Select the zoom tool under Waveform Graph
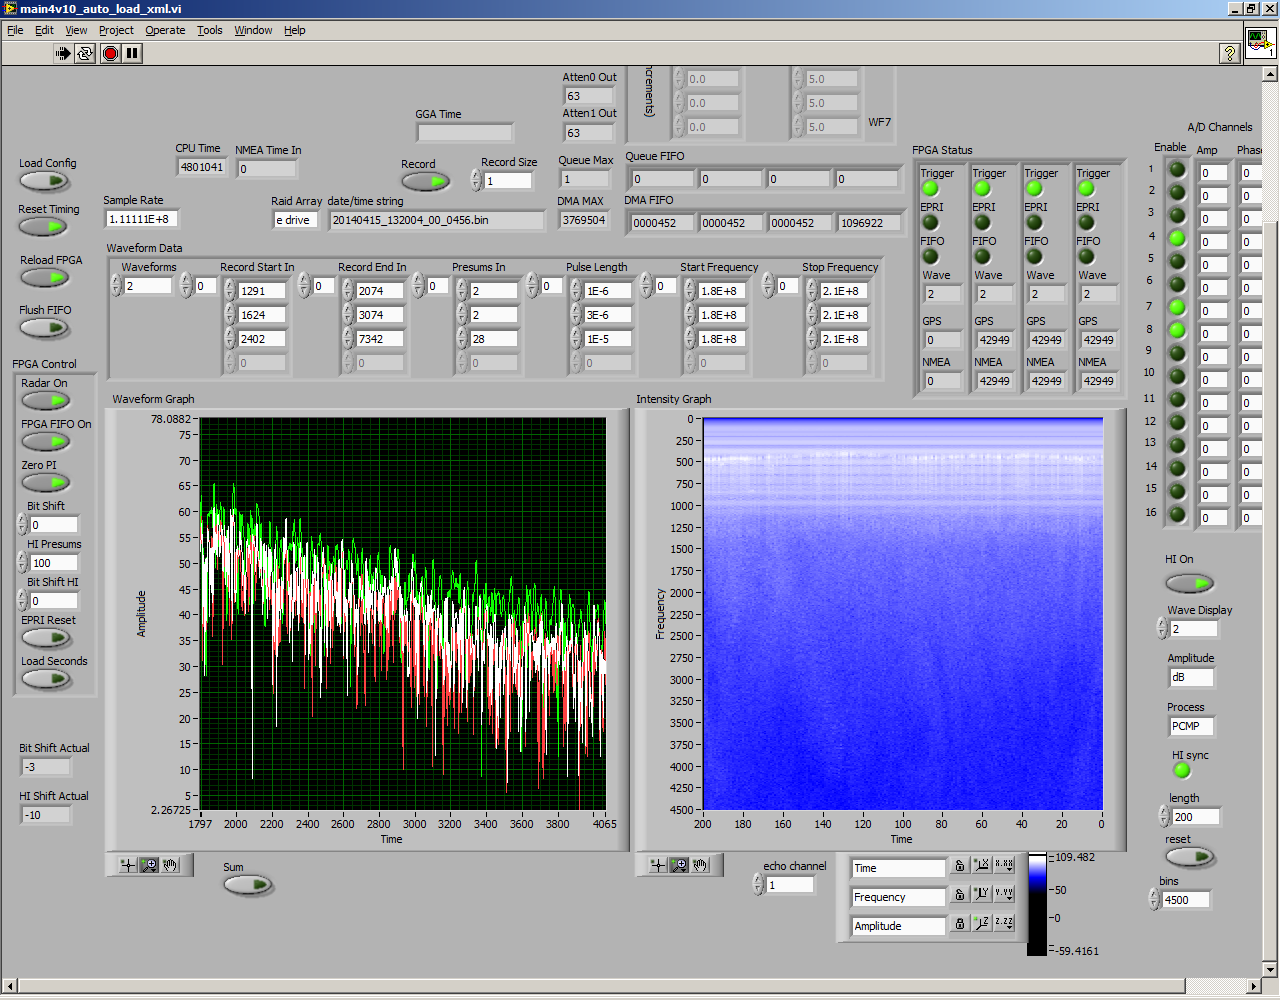Image resolution: width=1280 pixels, height=1000 pixels. click(149, 865)
